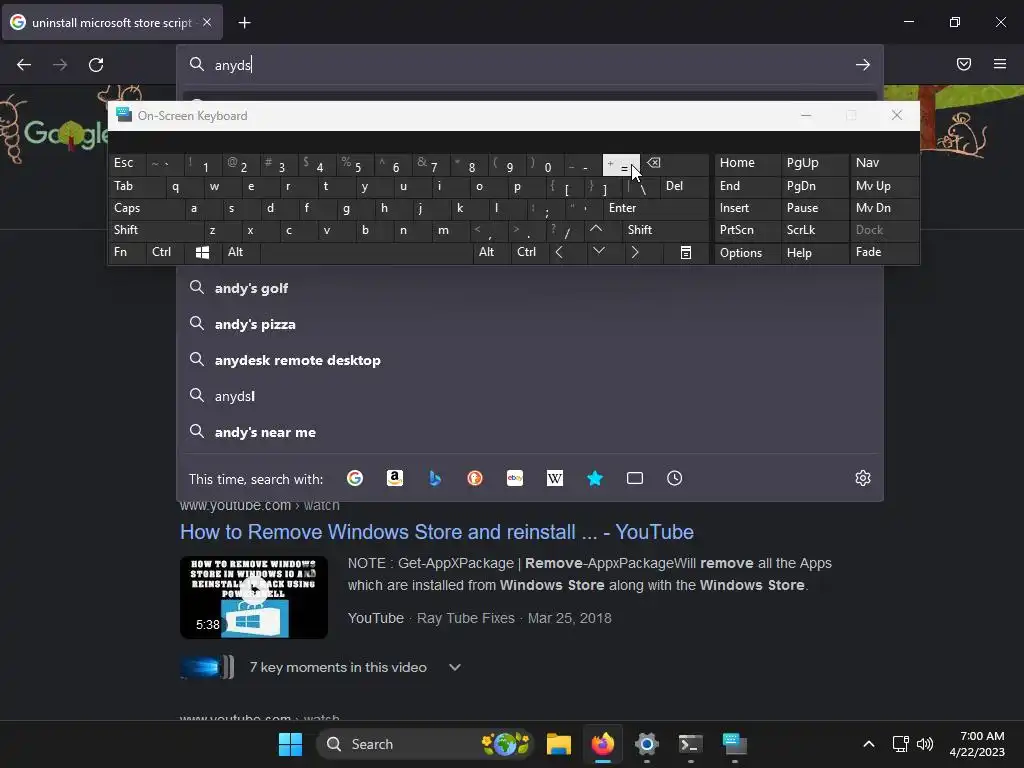Search this time with Bing icon

435,478
